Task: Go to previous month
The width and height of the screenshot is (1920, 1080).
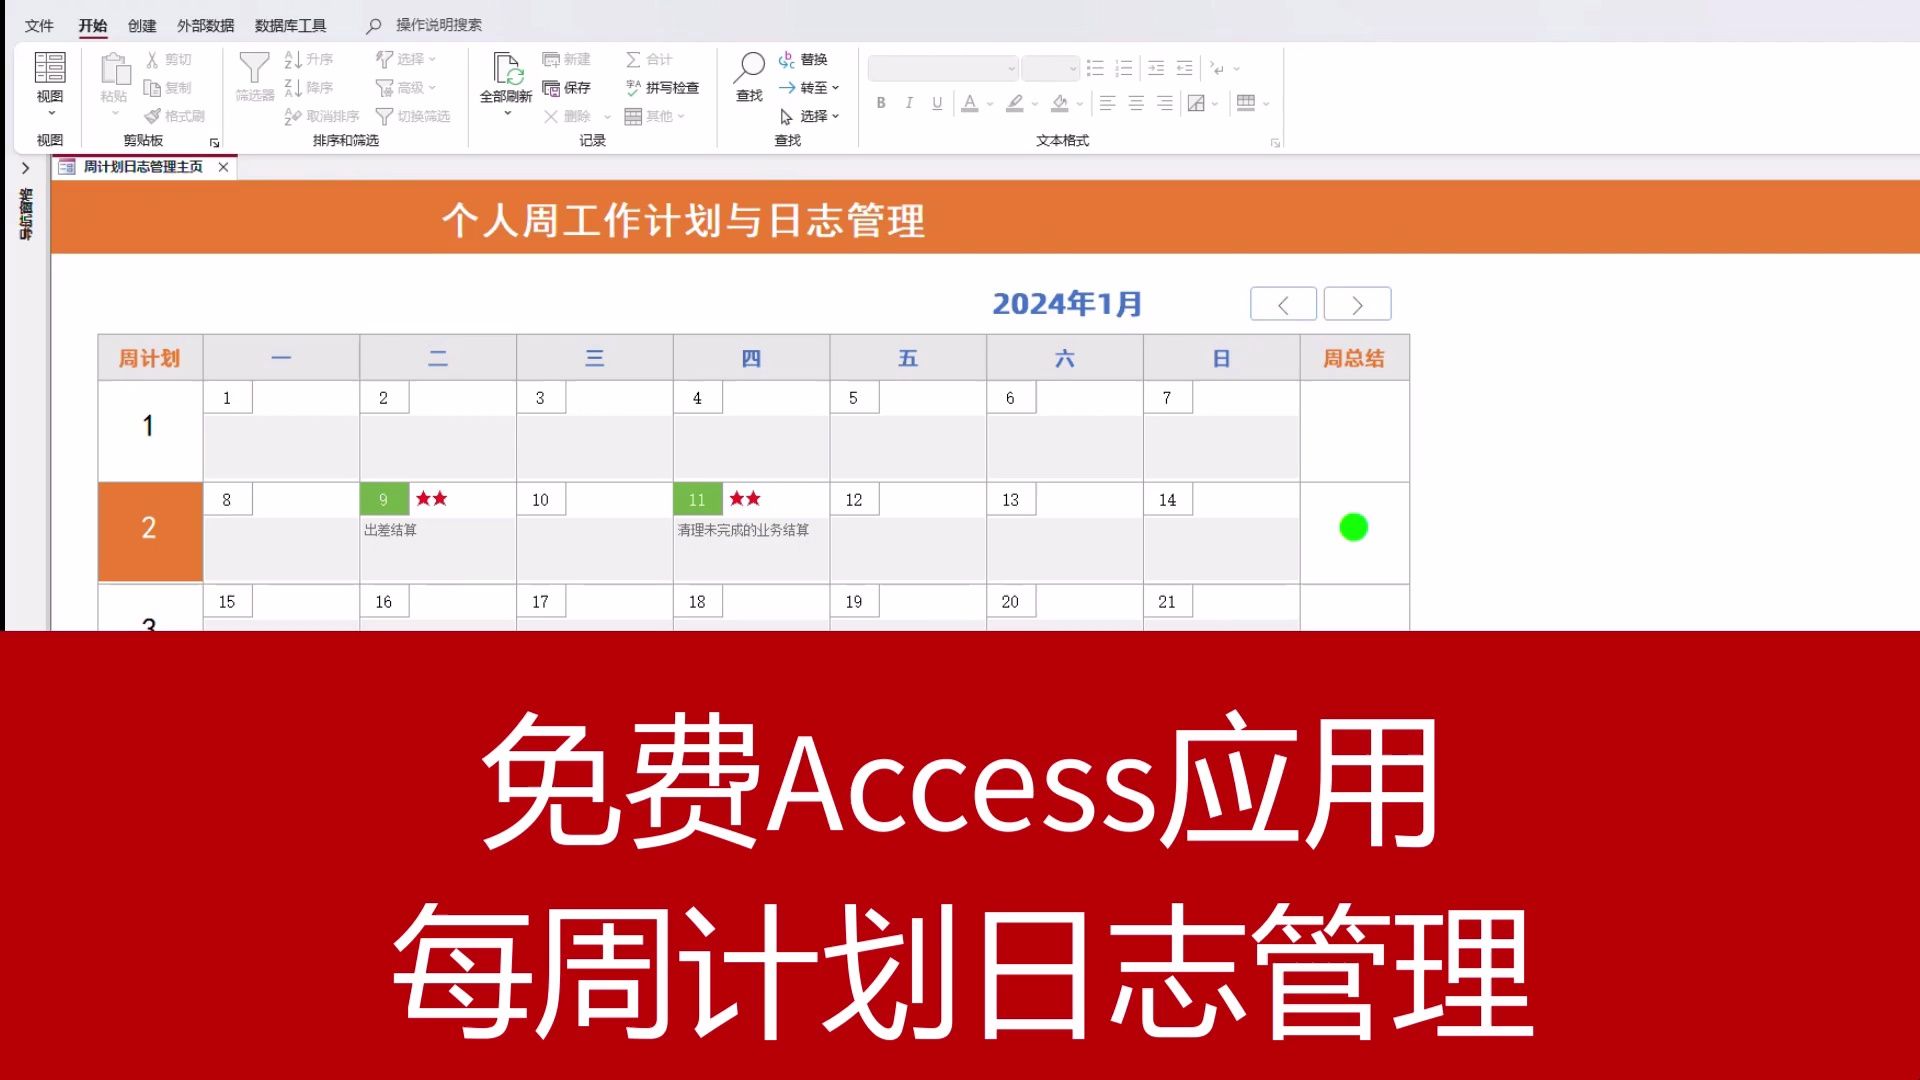Action: 1283,304
